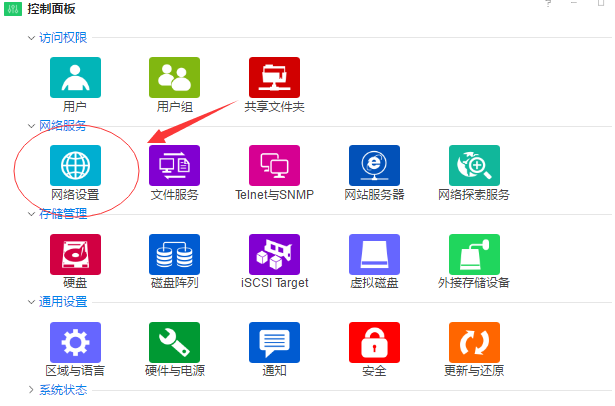This screenshot has width=615, height=406.
Task: Open the 用户组 (User Group) icon
Action: pyautogui.click(x=174, y=77)
